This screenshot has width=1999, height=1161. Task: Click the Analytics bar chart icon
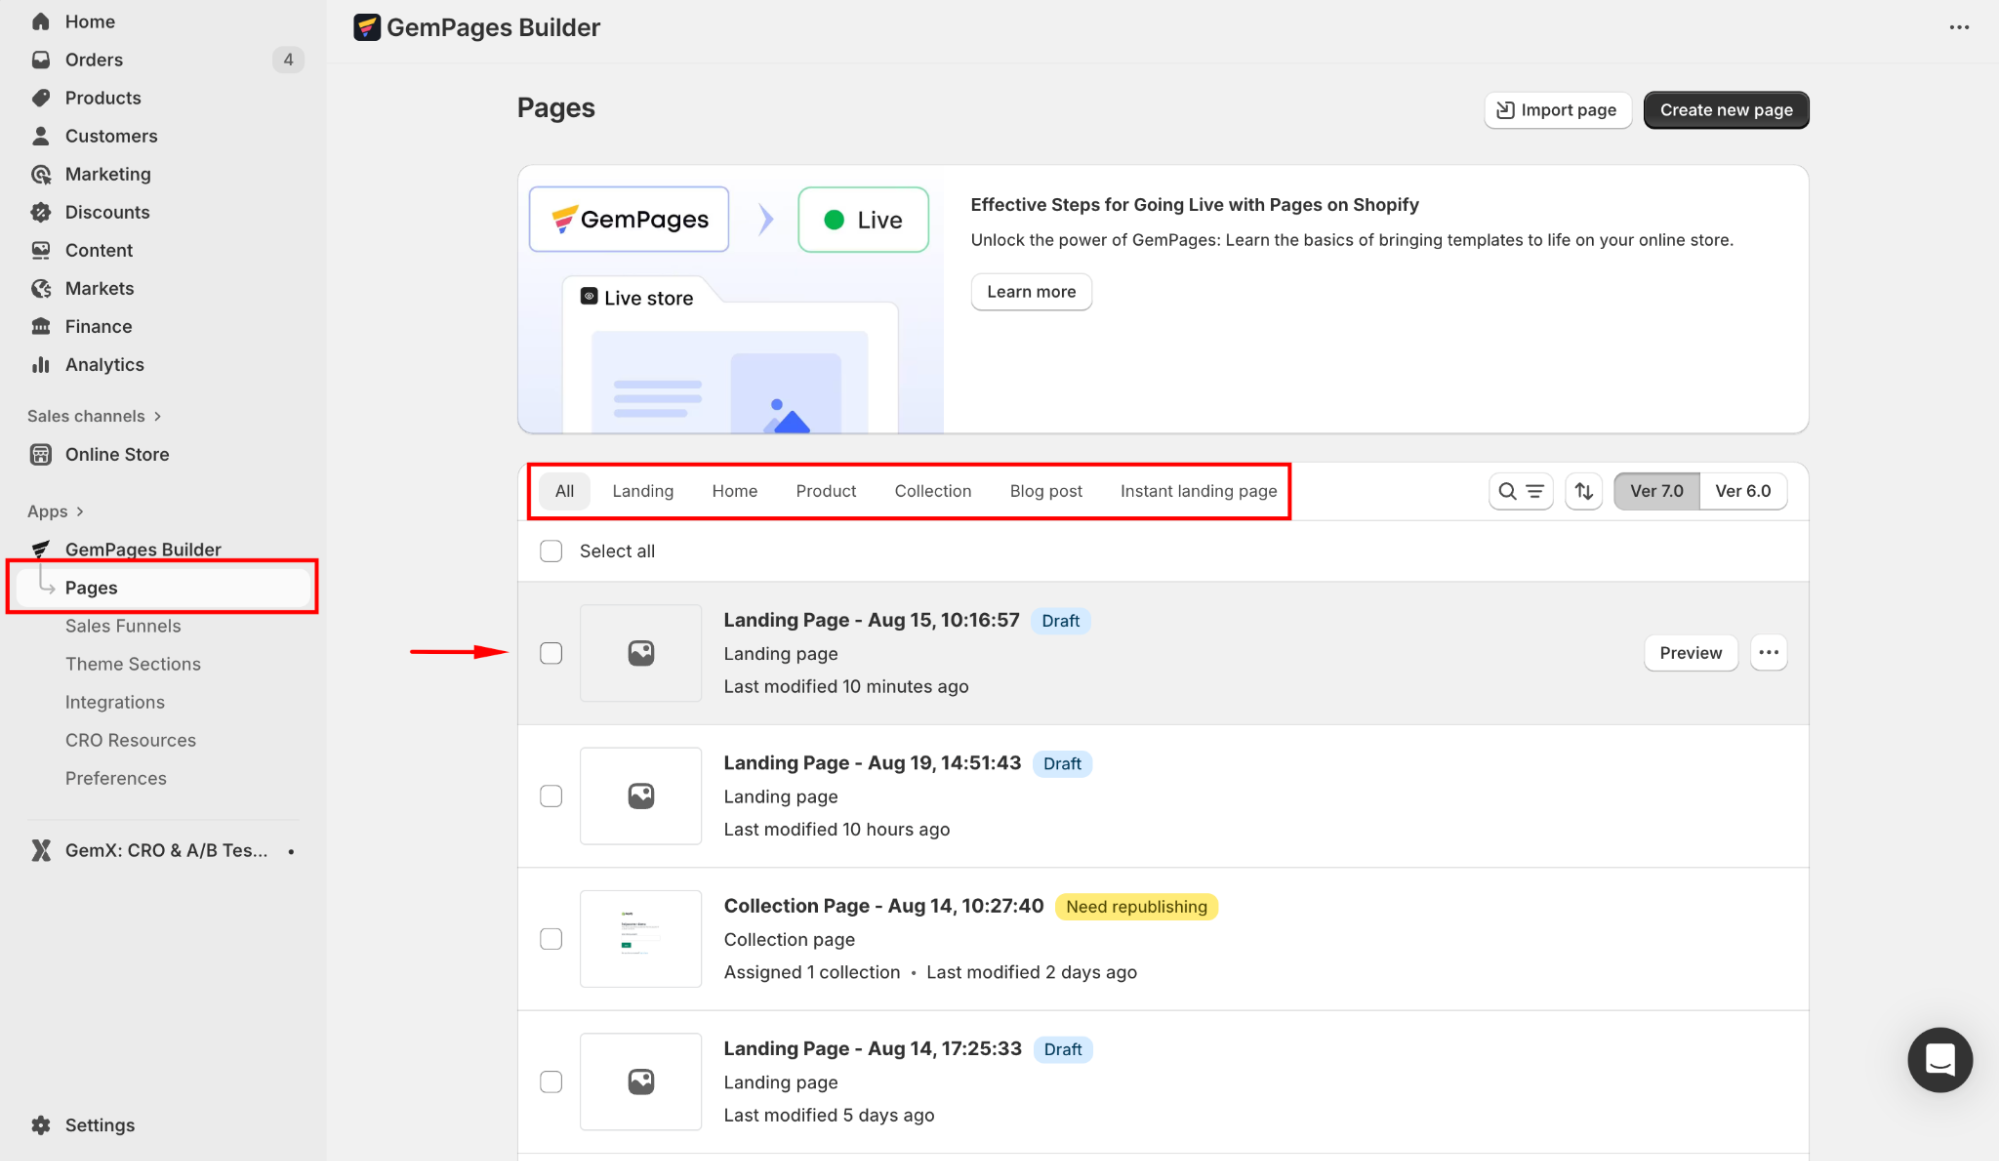(41, 365)
